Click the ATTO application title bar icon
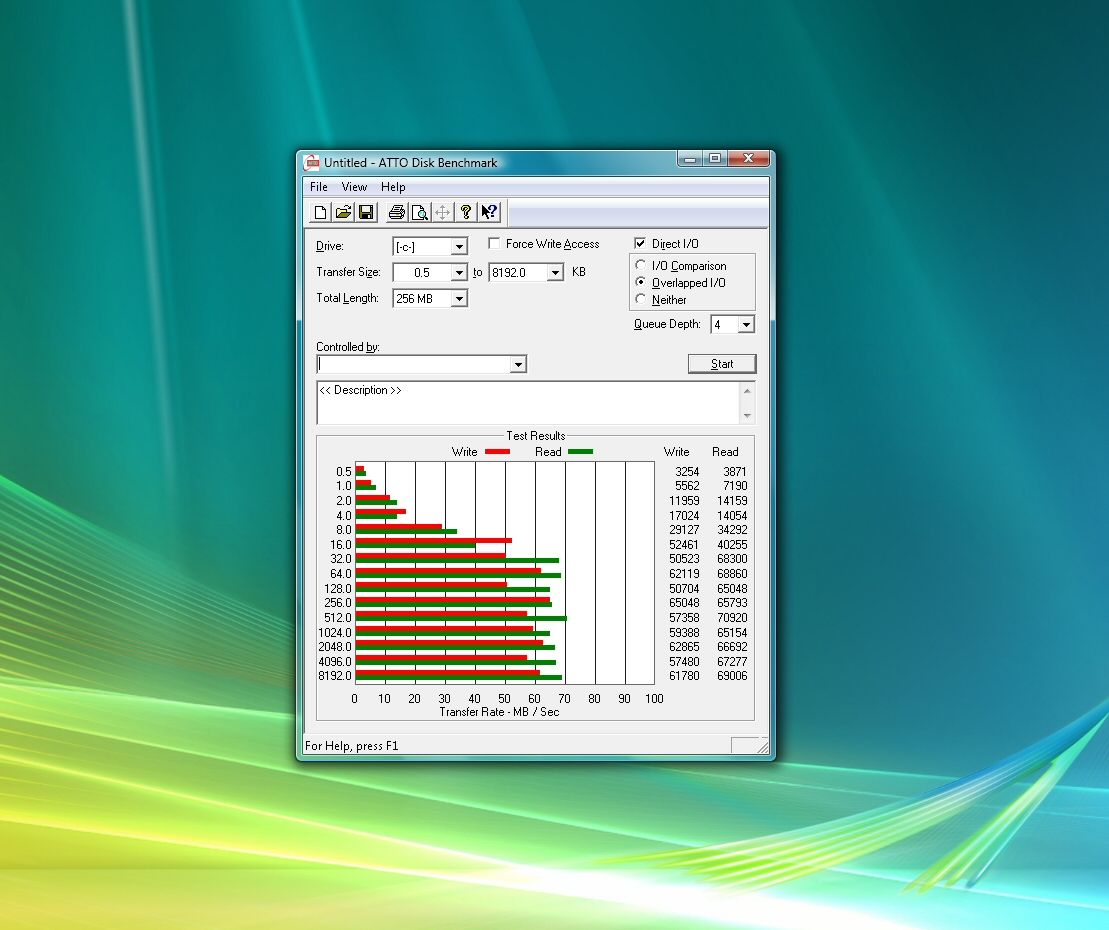1109x930 pixels. point(311,163)
